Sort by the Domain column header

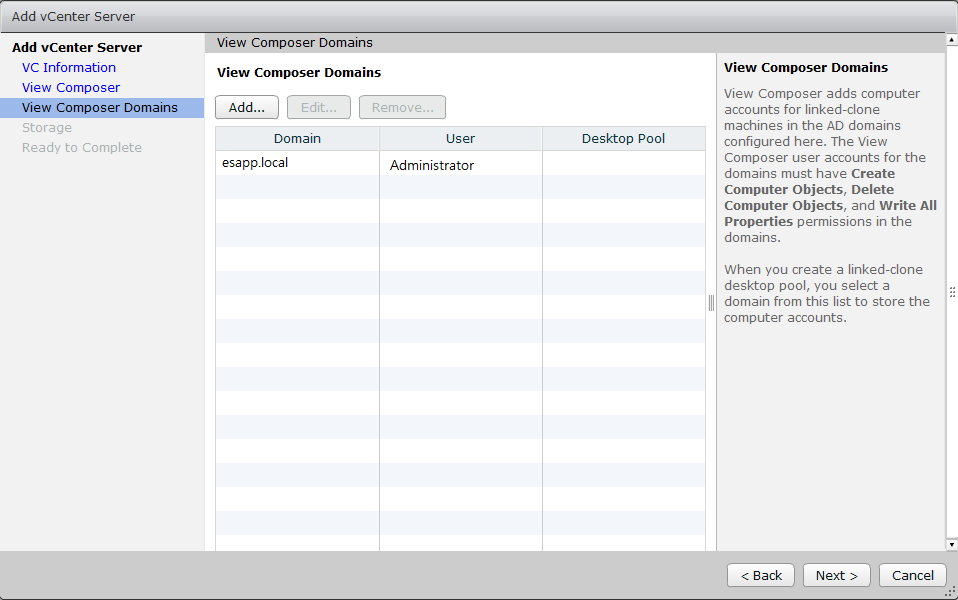click(x=298, y=139)
